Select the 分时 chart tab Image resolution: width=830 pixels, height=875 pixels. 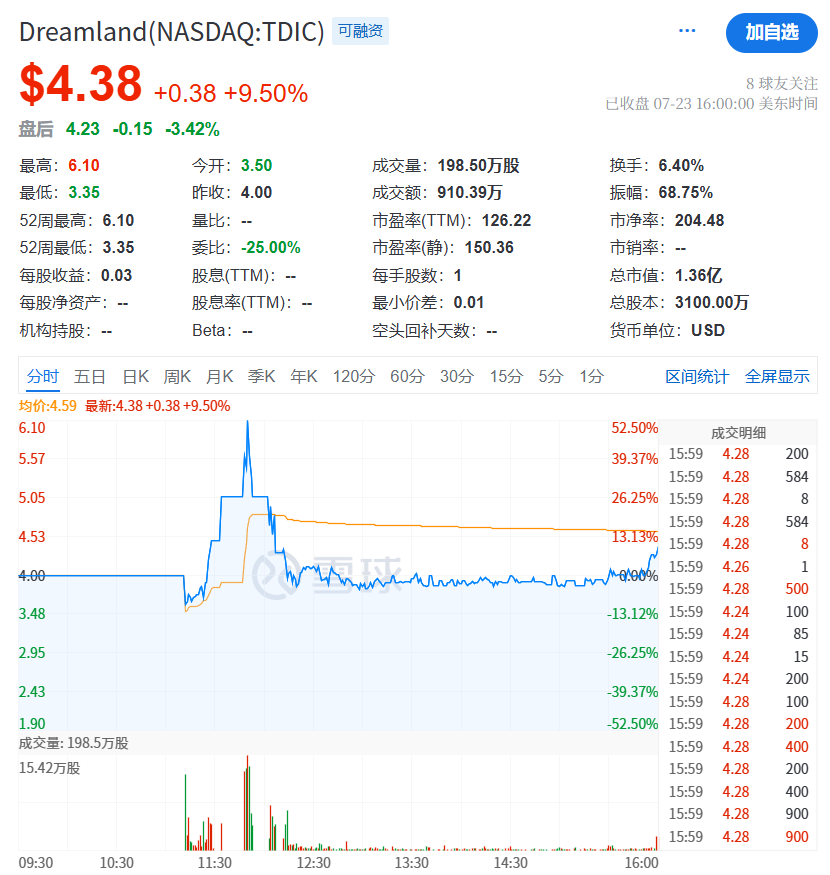42,376
